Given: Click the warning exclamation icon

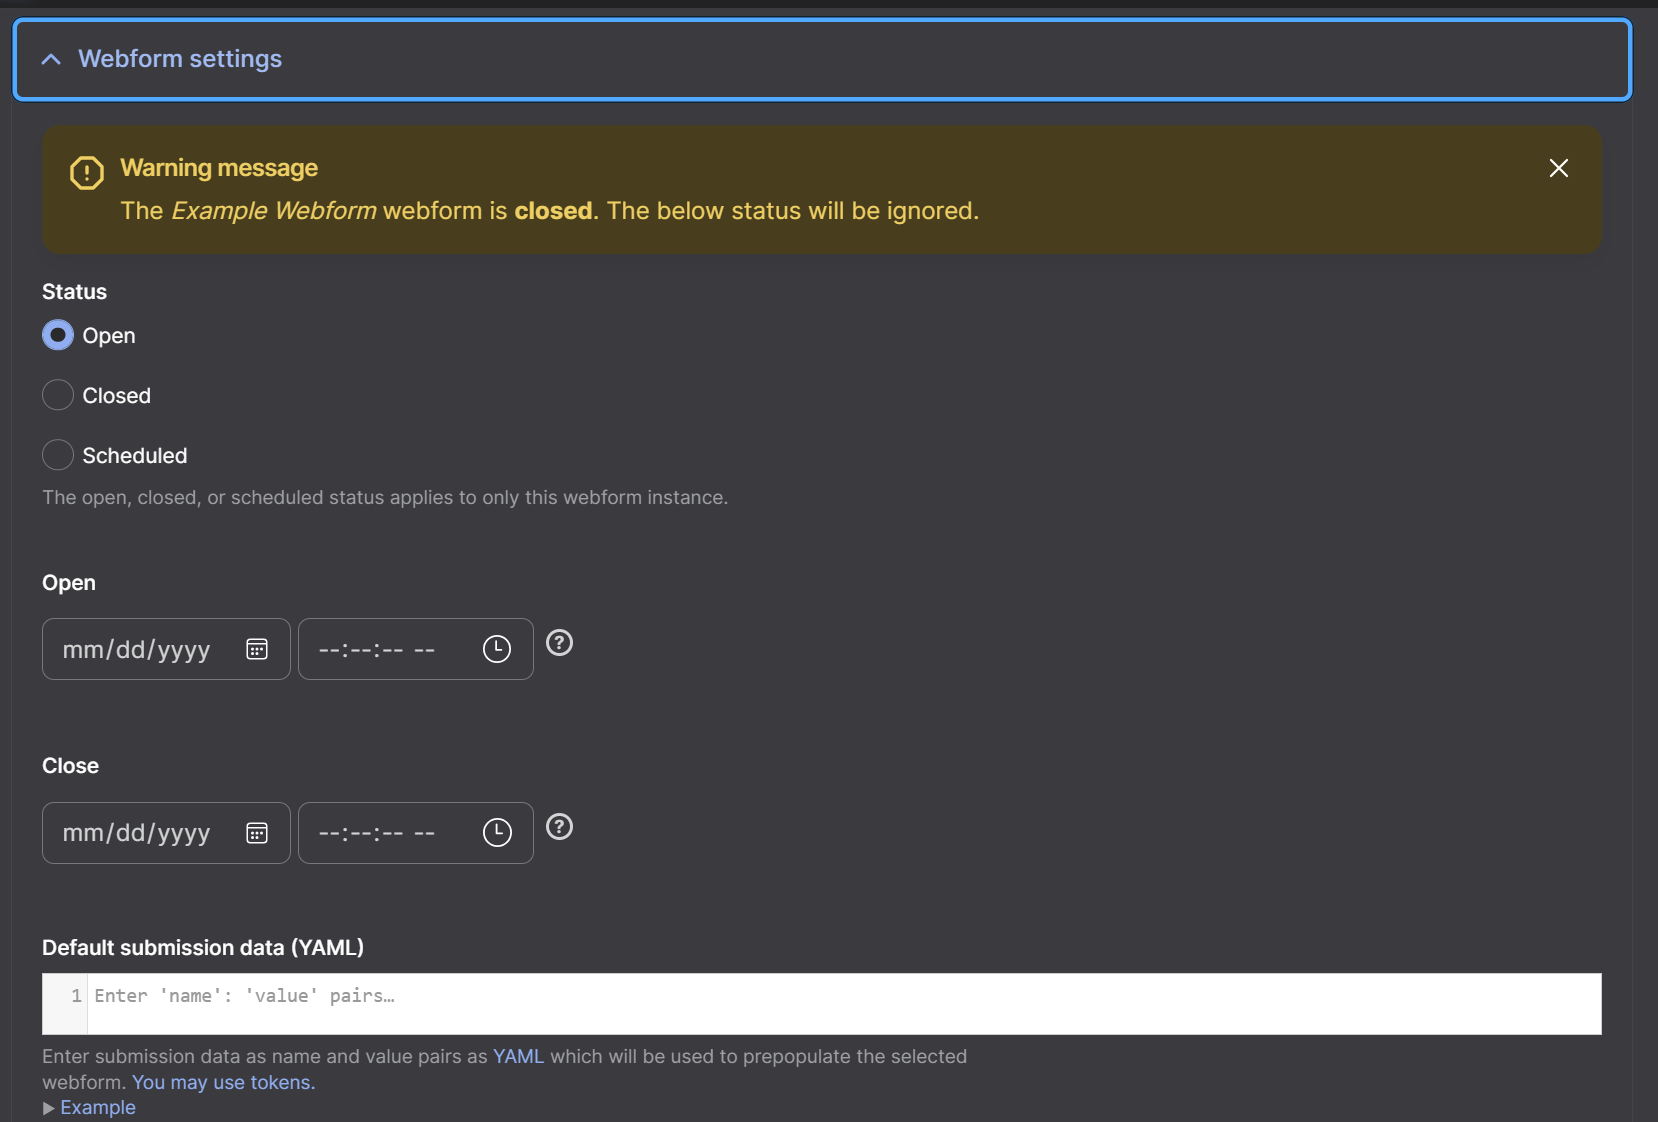Looking at the screenshot, I should coord(87,173).
